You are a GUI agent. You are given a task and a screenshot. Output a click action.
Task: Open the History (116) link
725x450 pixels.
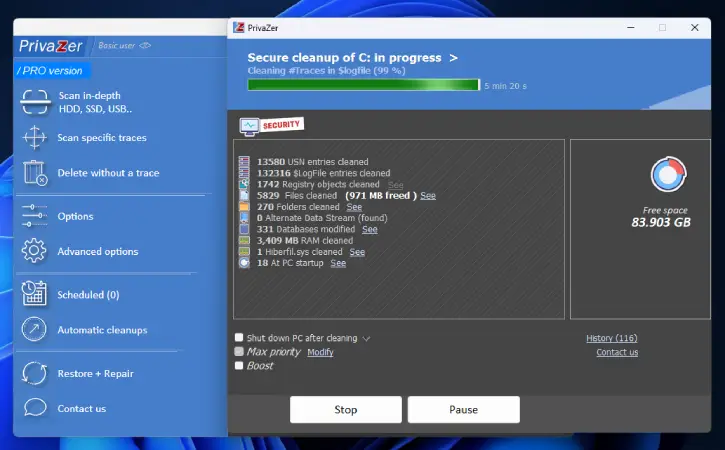(612, 338)
